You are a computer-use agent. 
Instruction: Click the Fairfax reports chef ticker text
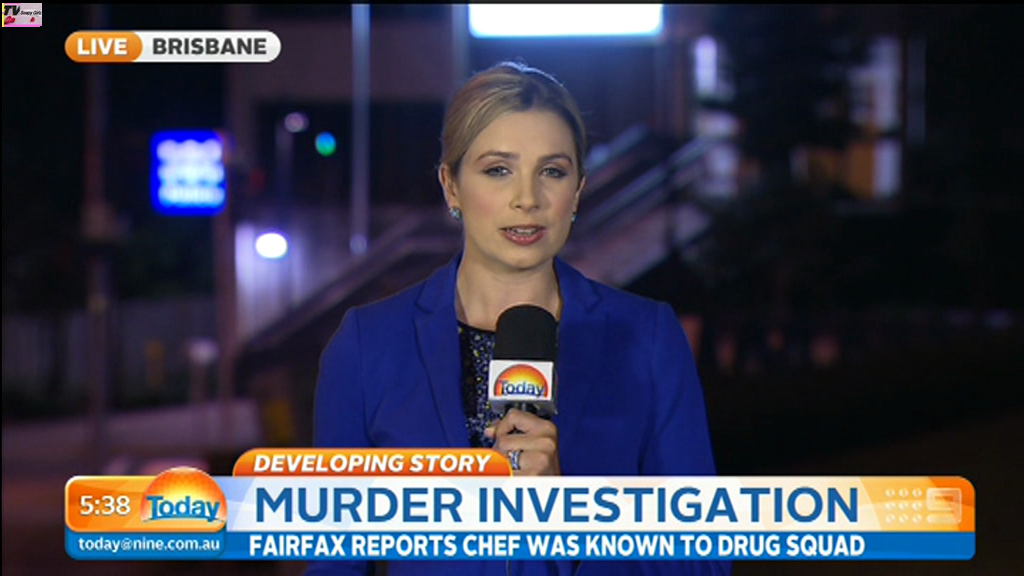tap(556, 546)
